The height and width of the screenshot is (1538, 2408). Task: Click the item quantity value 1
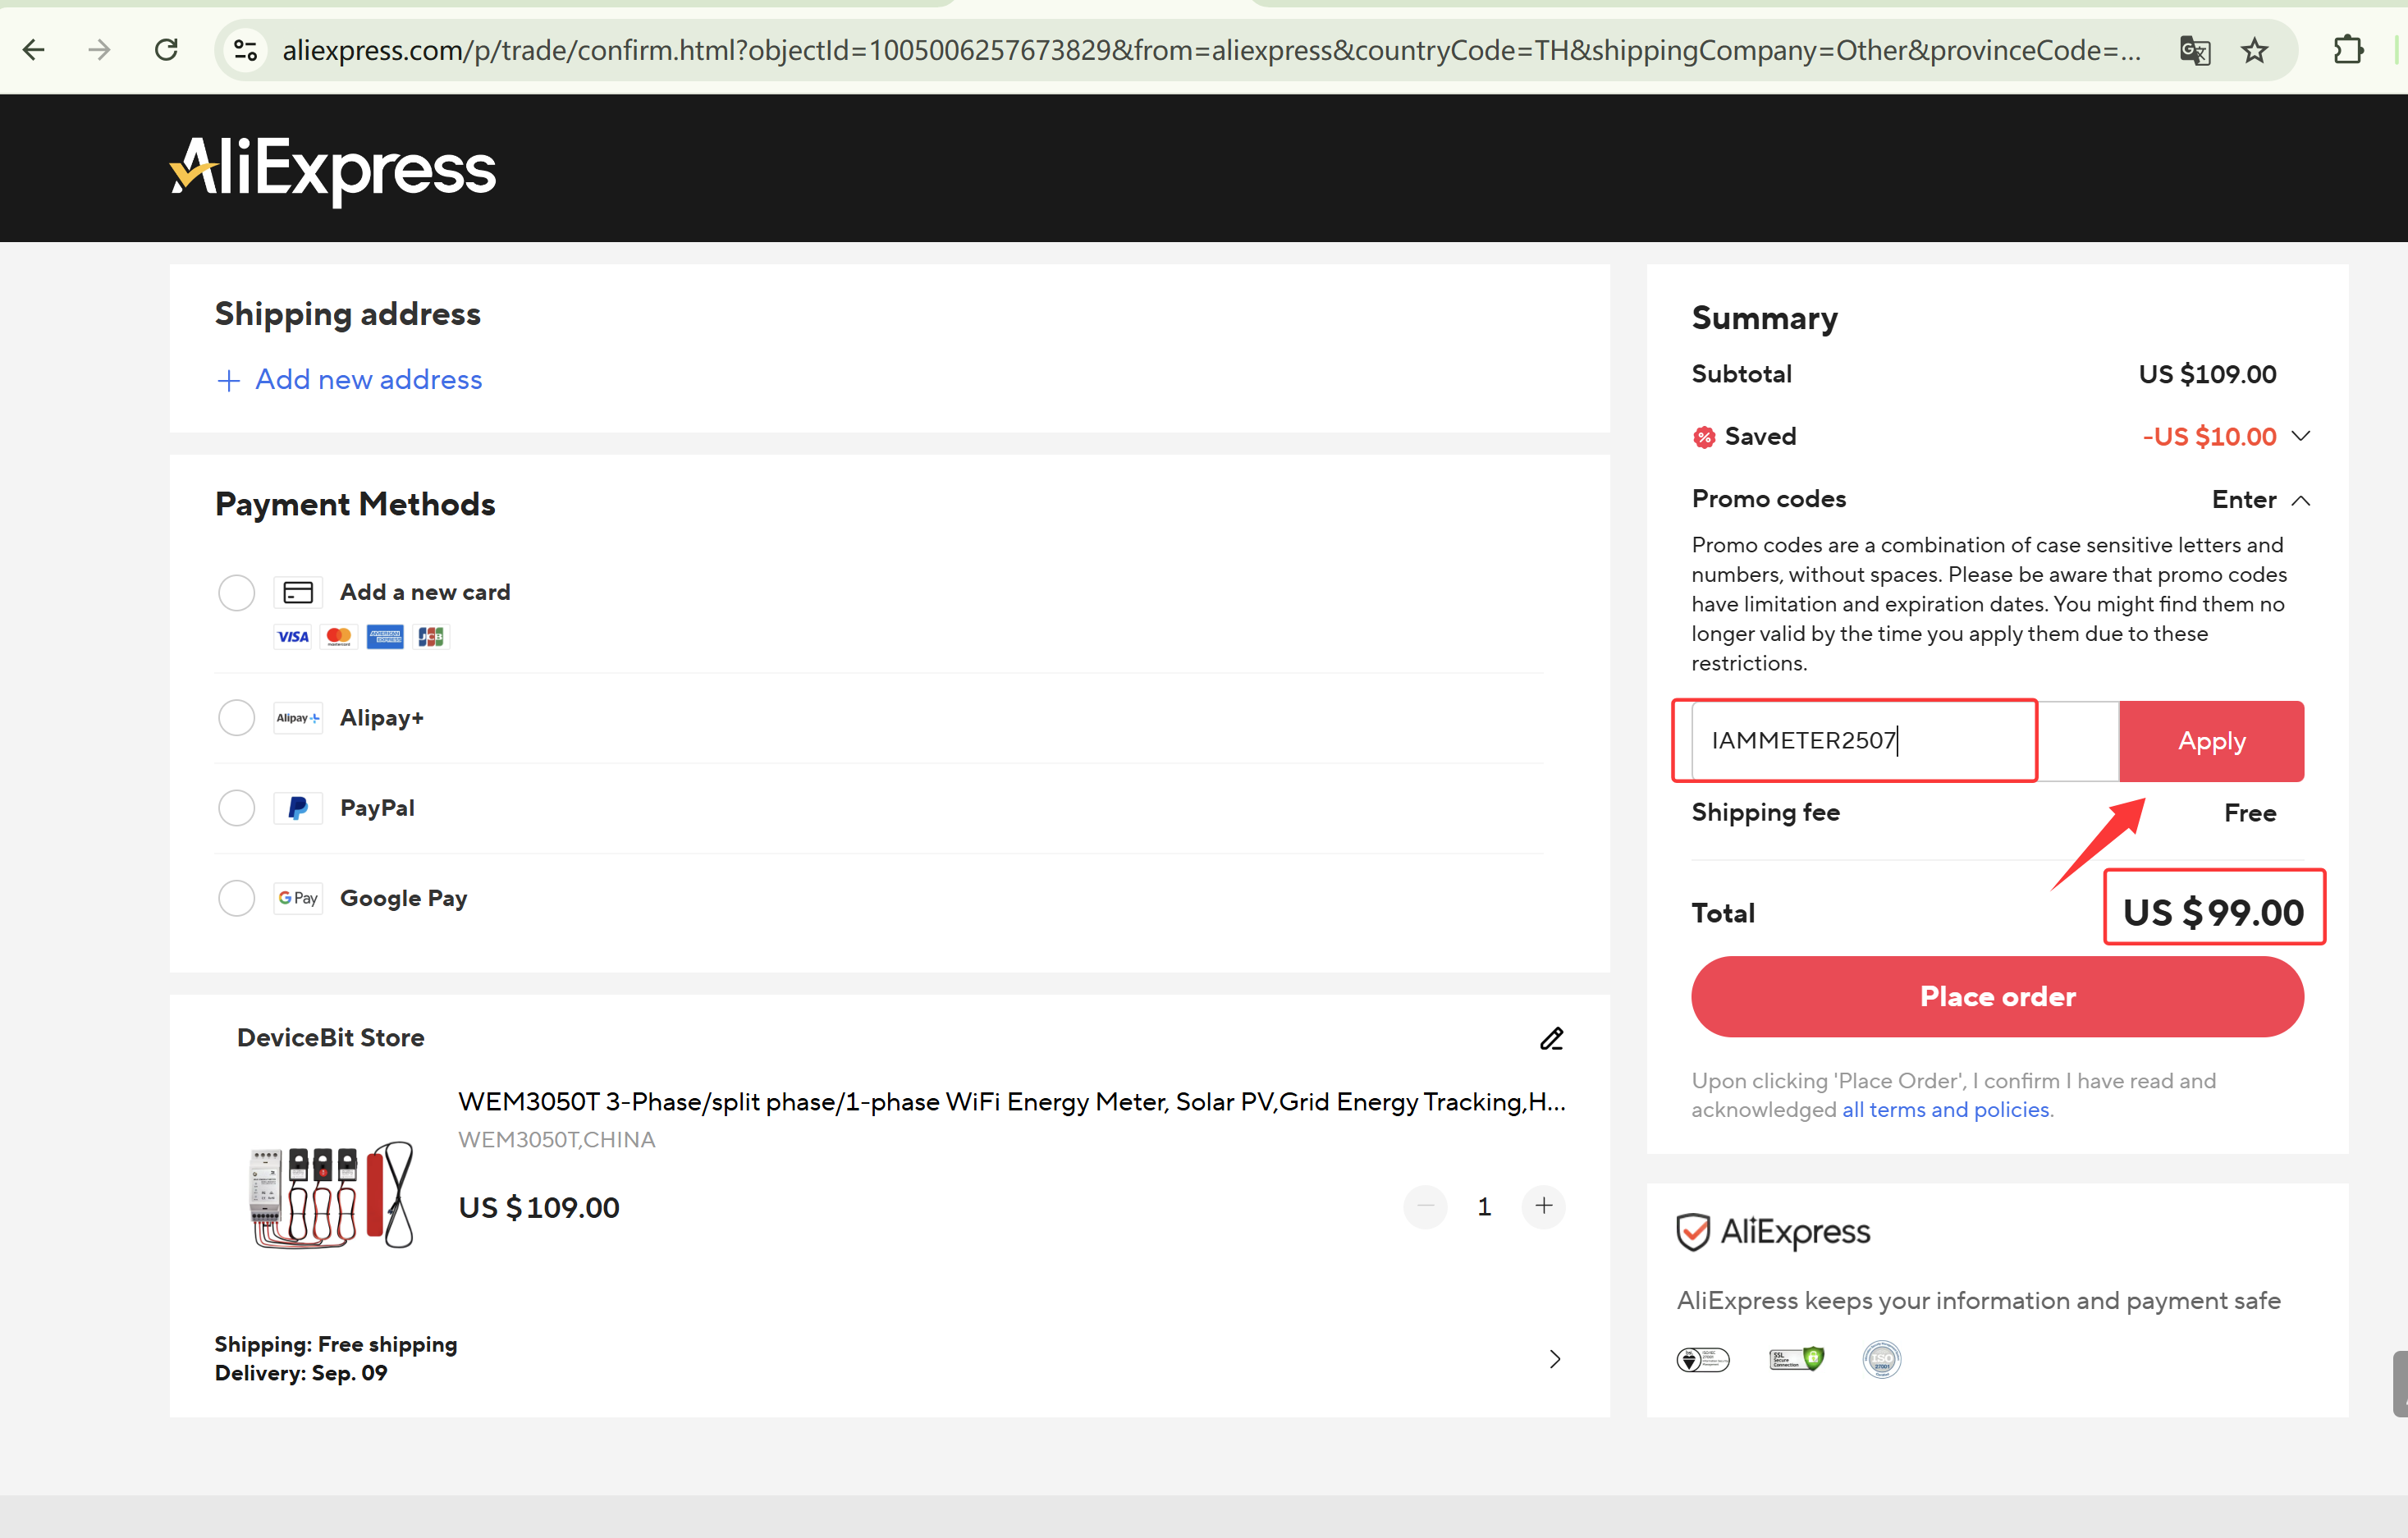1485,1207
